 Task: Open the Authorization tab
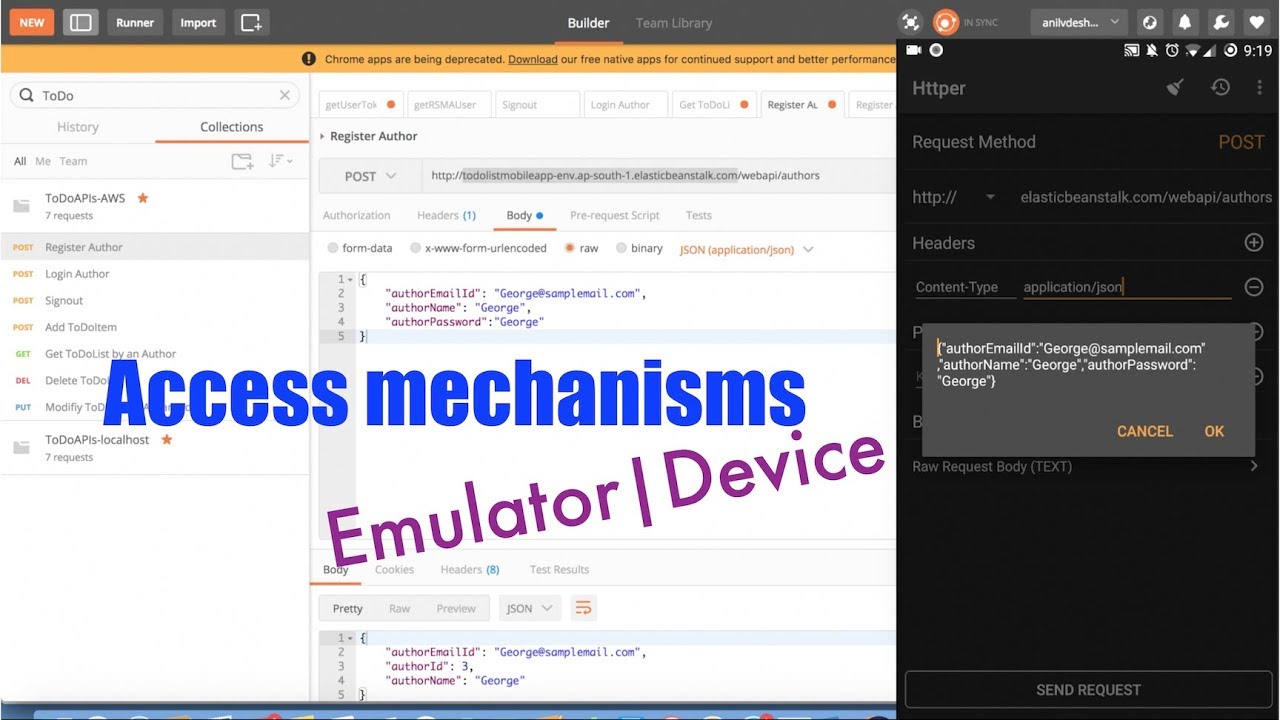point(356,215)
